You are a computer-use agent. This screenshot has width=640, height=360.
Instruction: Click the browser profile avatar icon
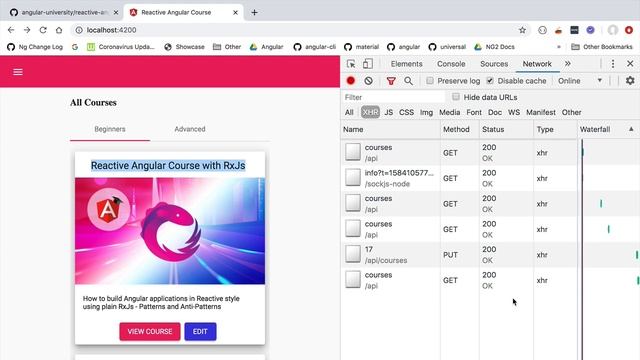pos(613,30)
